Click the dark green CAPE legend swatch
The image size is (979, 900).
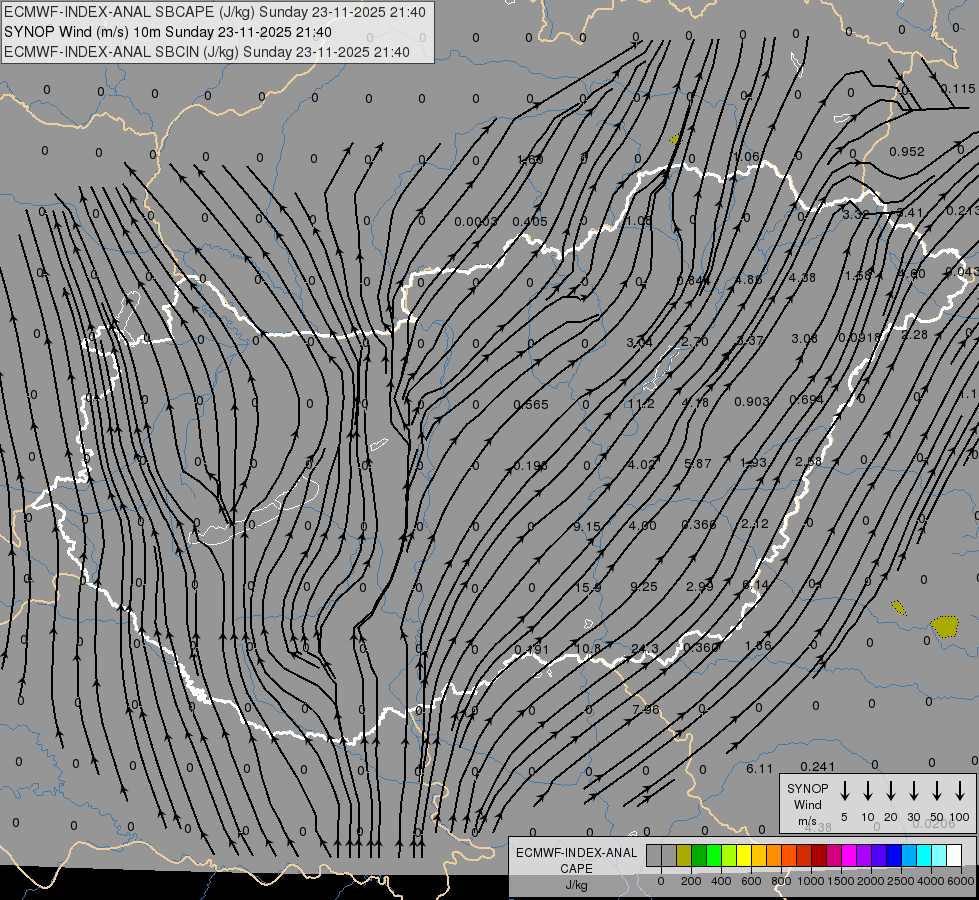coord(699,856)
